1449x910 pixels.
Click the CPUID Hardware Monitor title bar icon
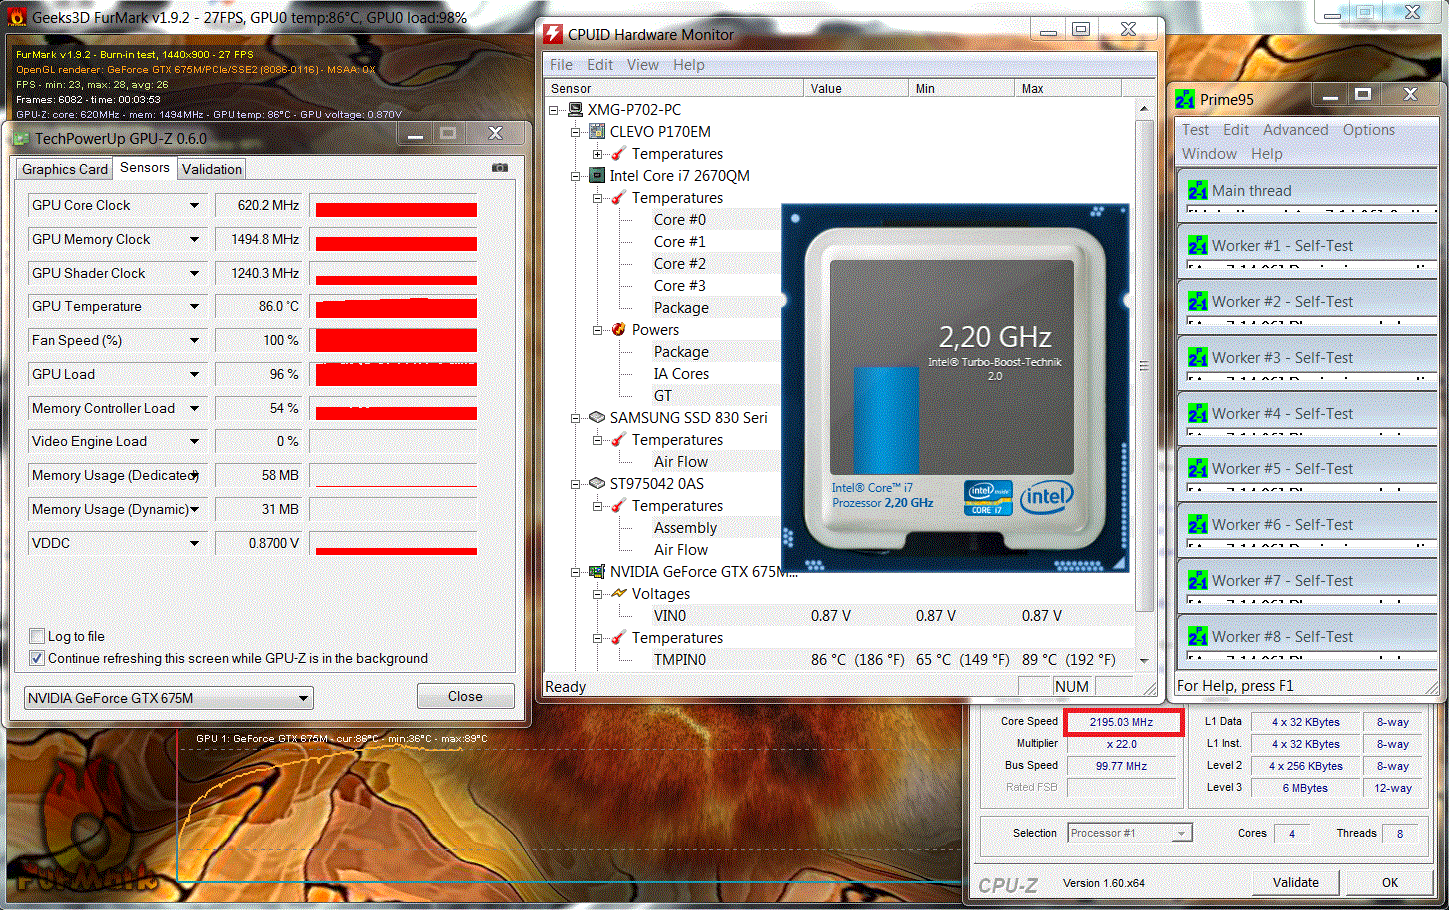click(553, 34)
